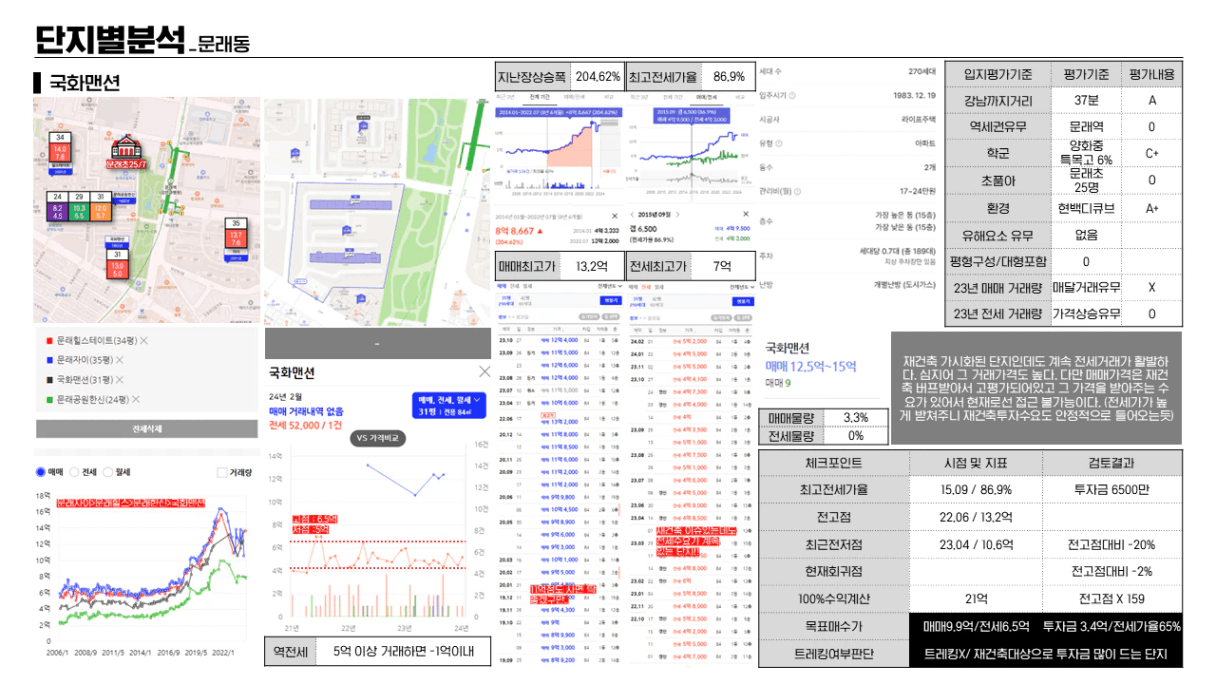
Task: Click info icon beside 관리비(월)
Action: pos(798,192)
